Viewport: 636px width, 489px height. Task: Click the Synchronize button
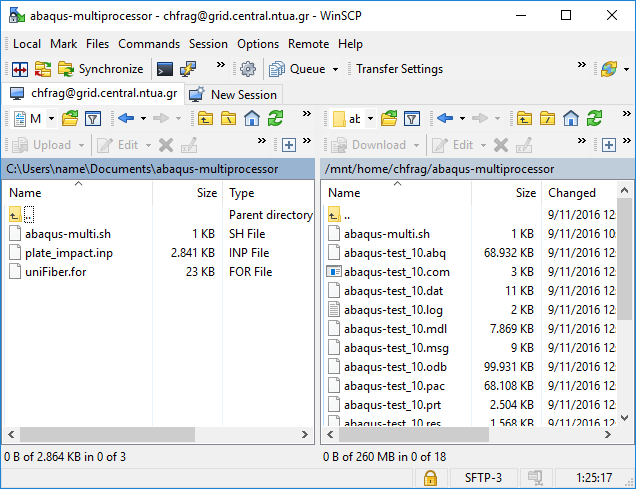(x=101, y=69)
